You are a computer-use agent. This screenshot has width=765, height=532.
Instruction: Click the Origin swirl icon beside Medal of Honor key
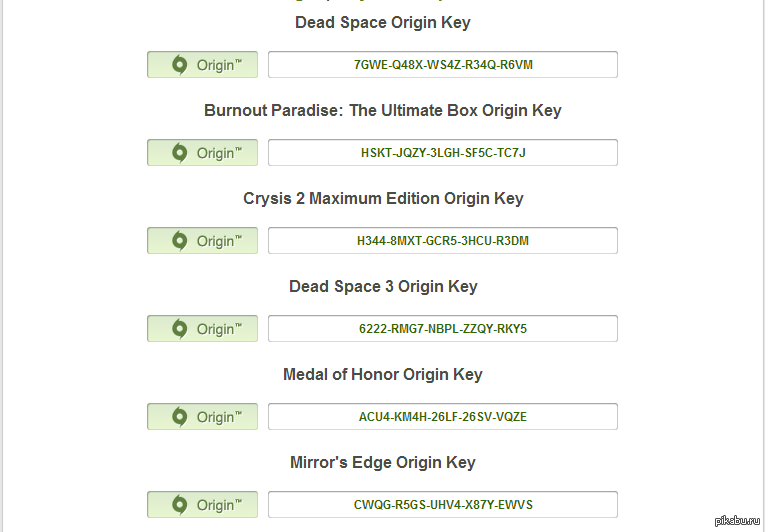click(x=180, y=416)
